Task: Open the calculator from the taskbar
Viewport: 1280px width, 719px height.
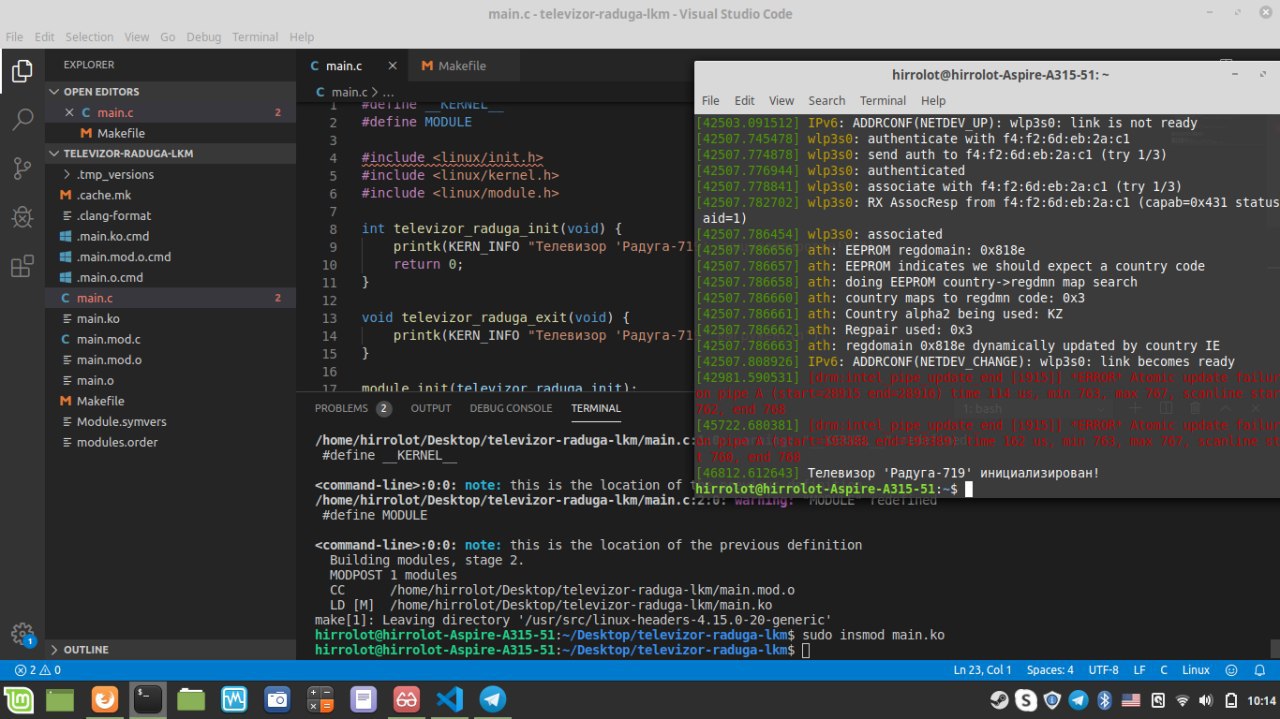Action: 320,699
